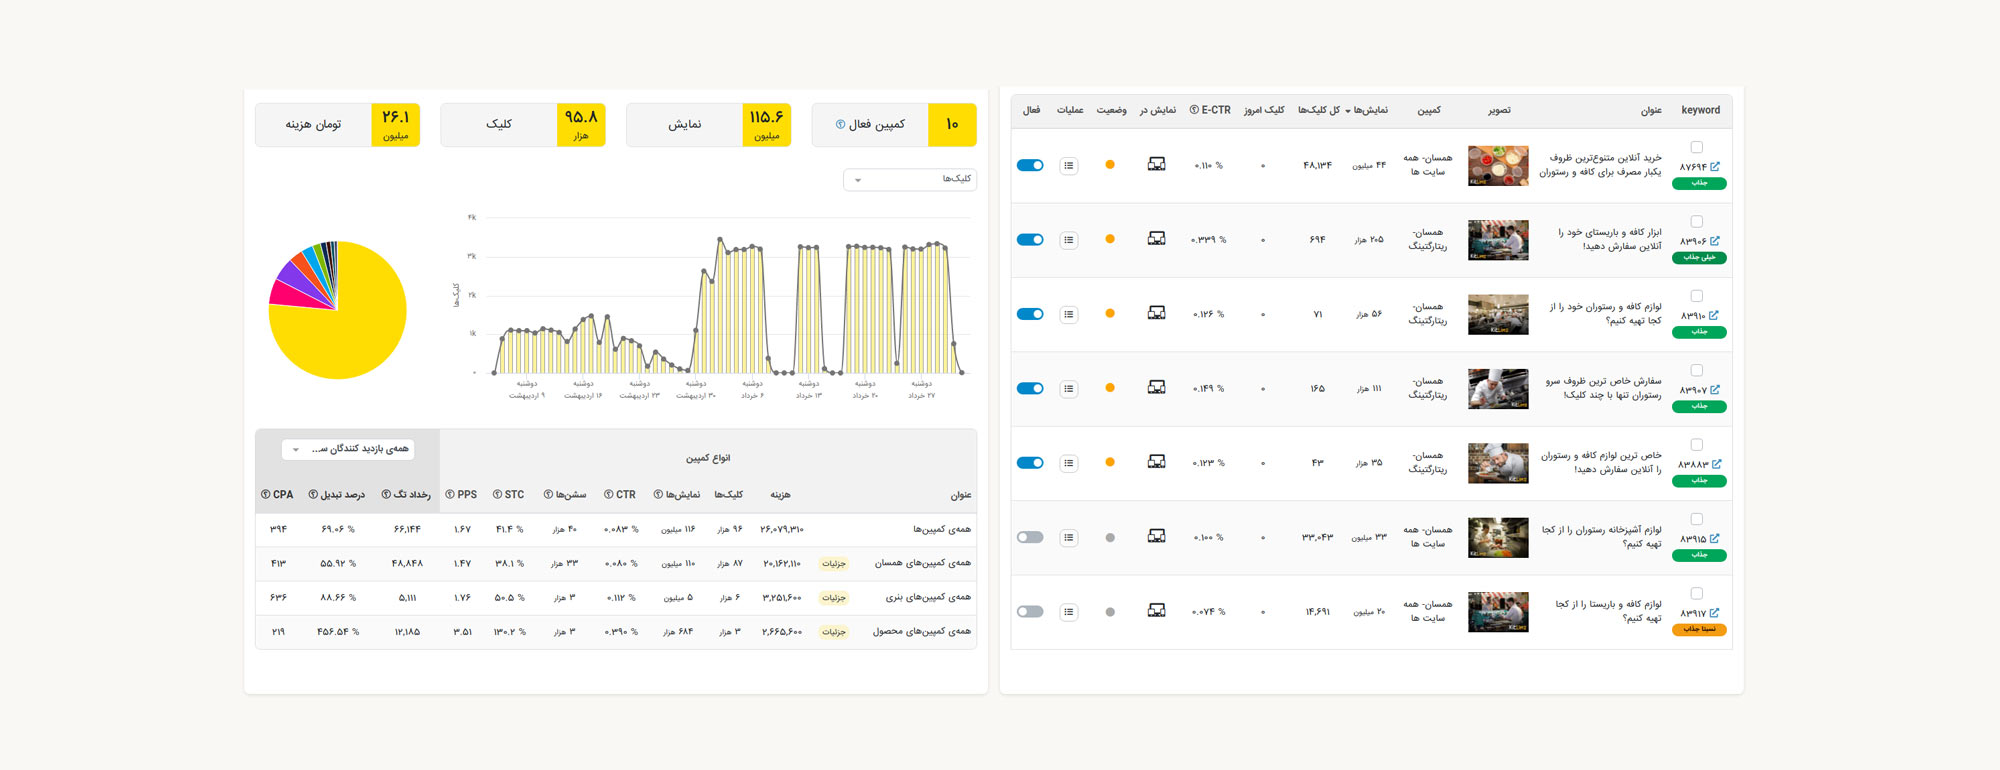Open the operations list icon for ad 83917
Viewport: 2000px width, 770px height.
click(x=1069, y=612)
